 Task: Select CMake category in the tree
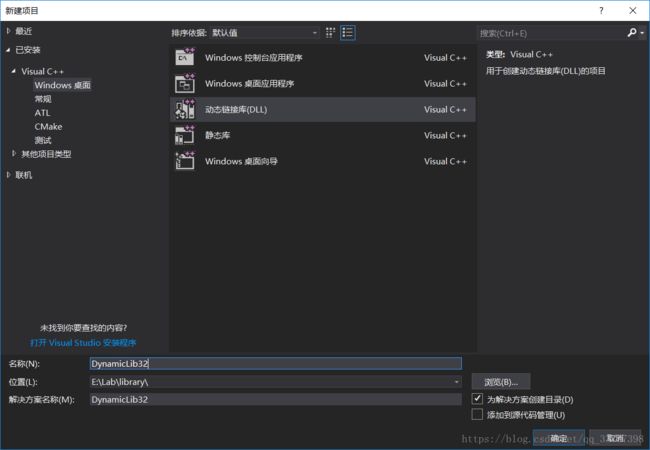pyautogui.click(x=48, y=126)
